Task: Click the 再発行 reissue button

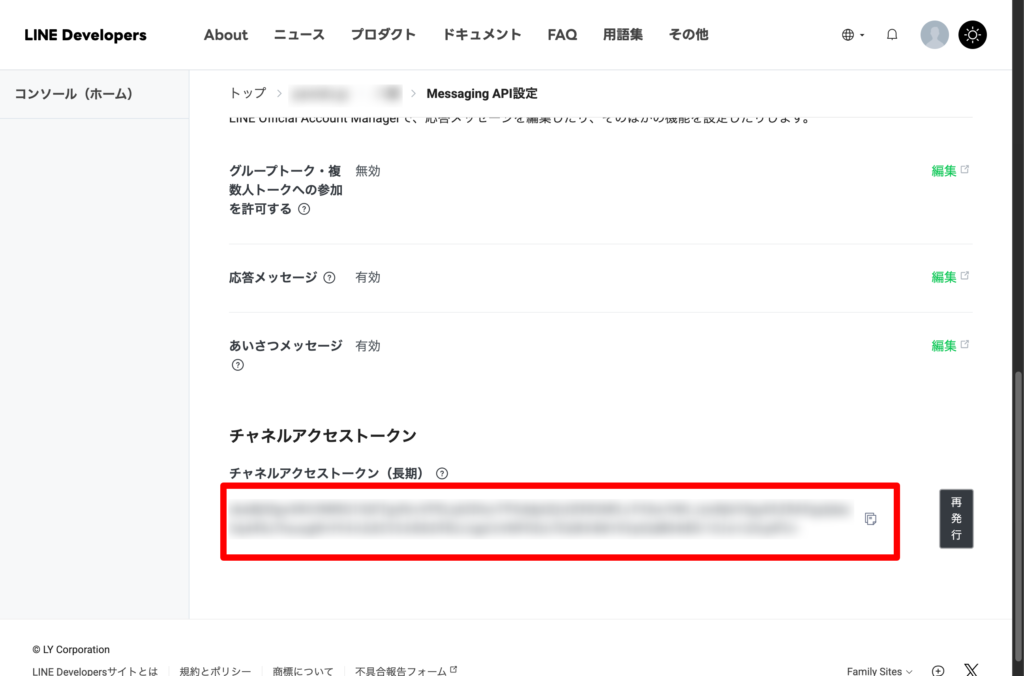Action: click(x=956, y=519)
